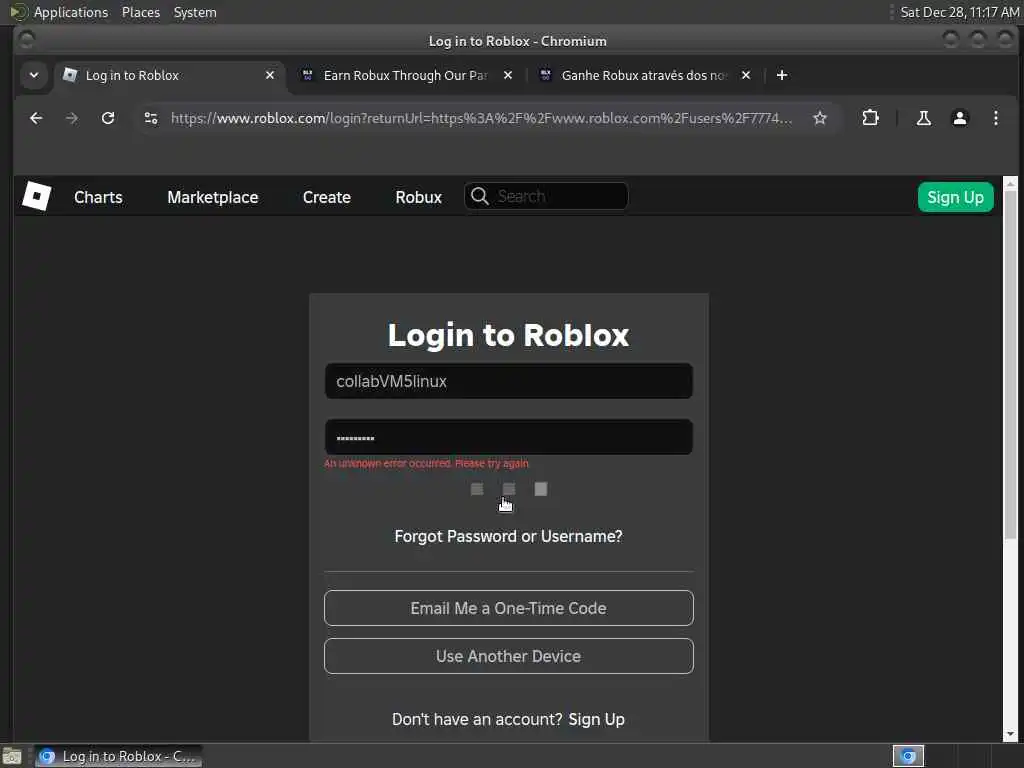
Task: Open site information icon in address bar
Action: tap(151, 118)
